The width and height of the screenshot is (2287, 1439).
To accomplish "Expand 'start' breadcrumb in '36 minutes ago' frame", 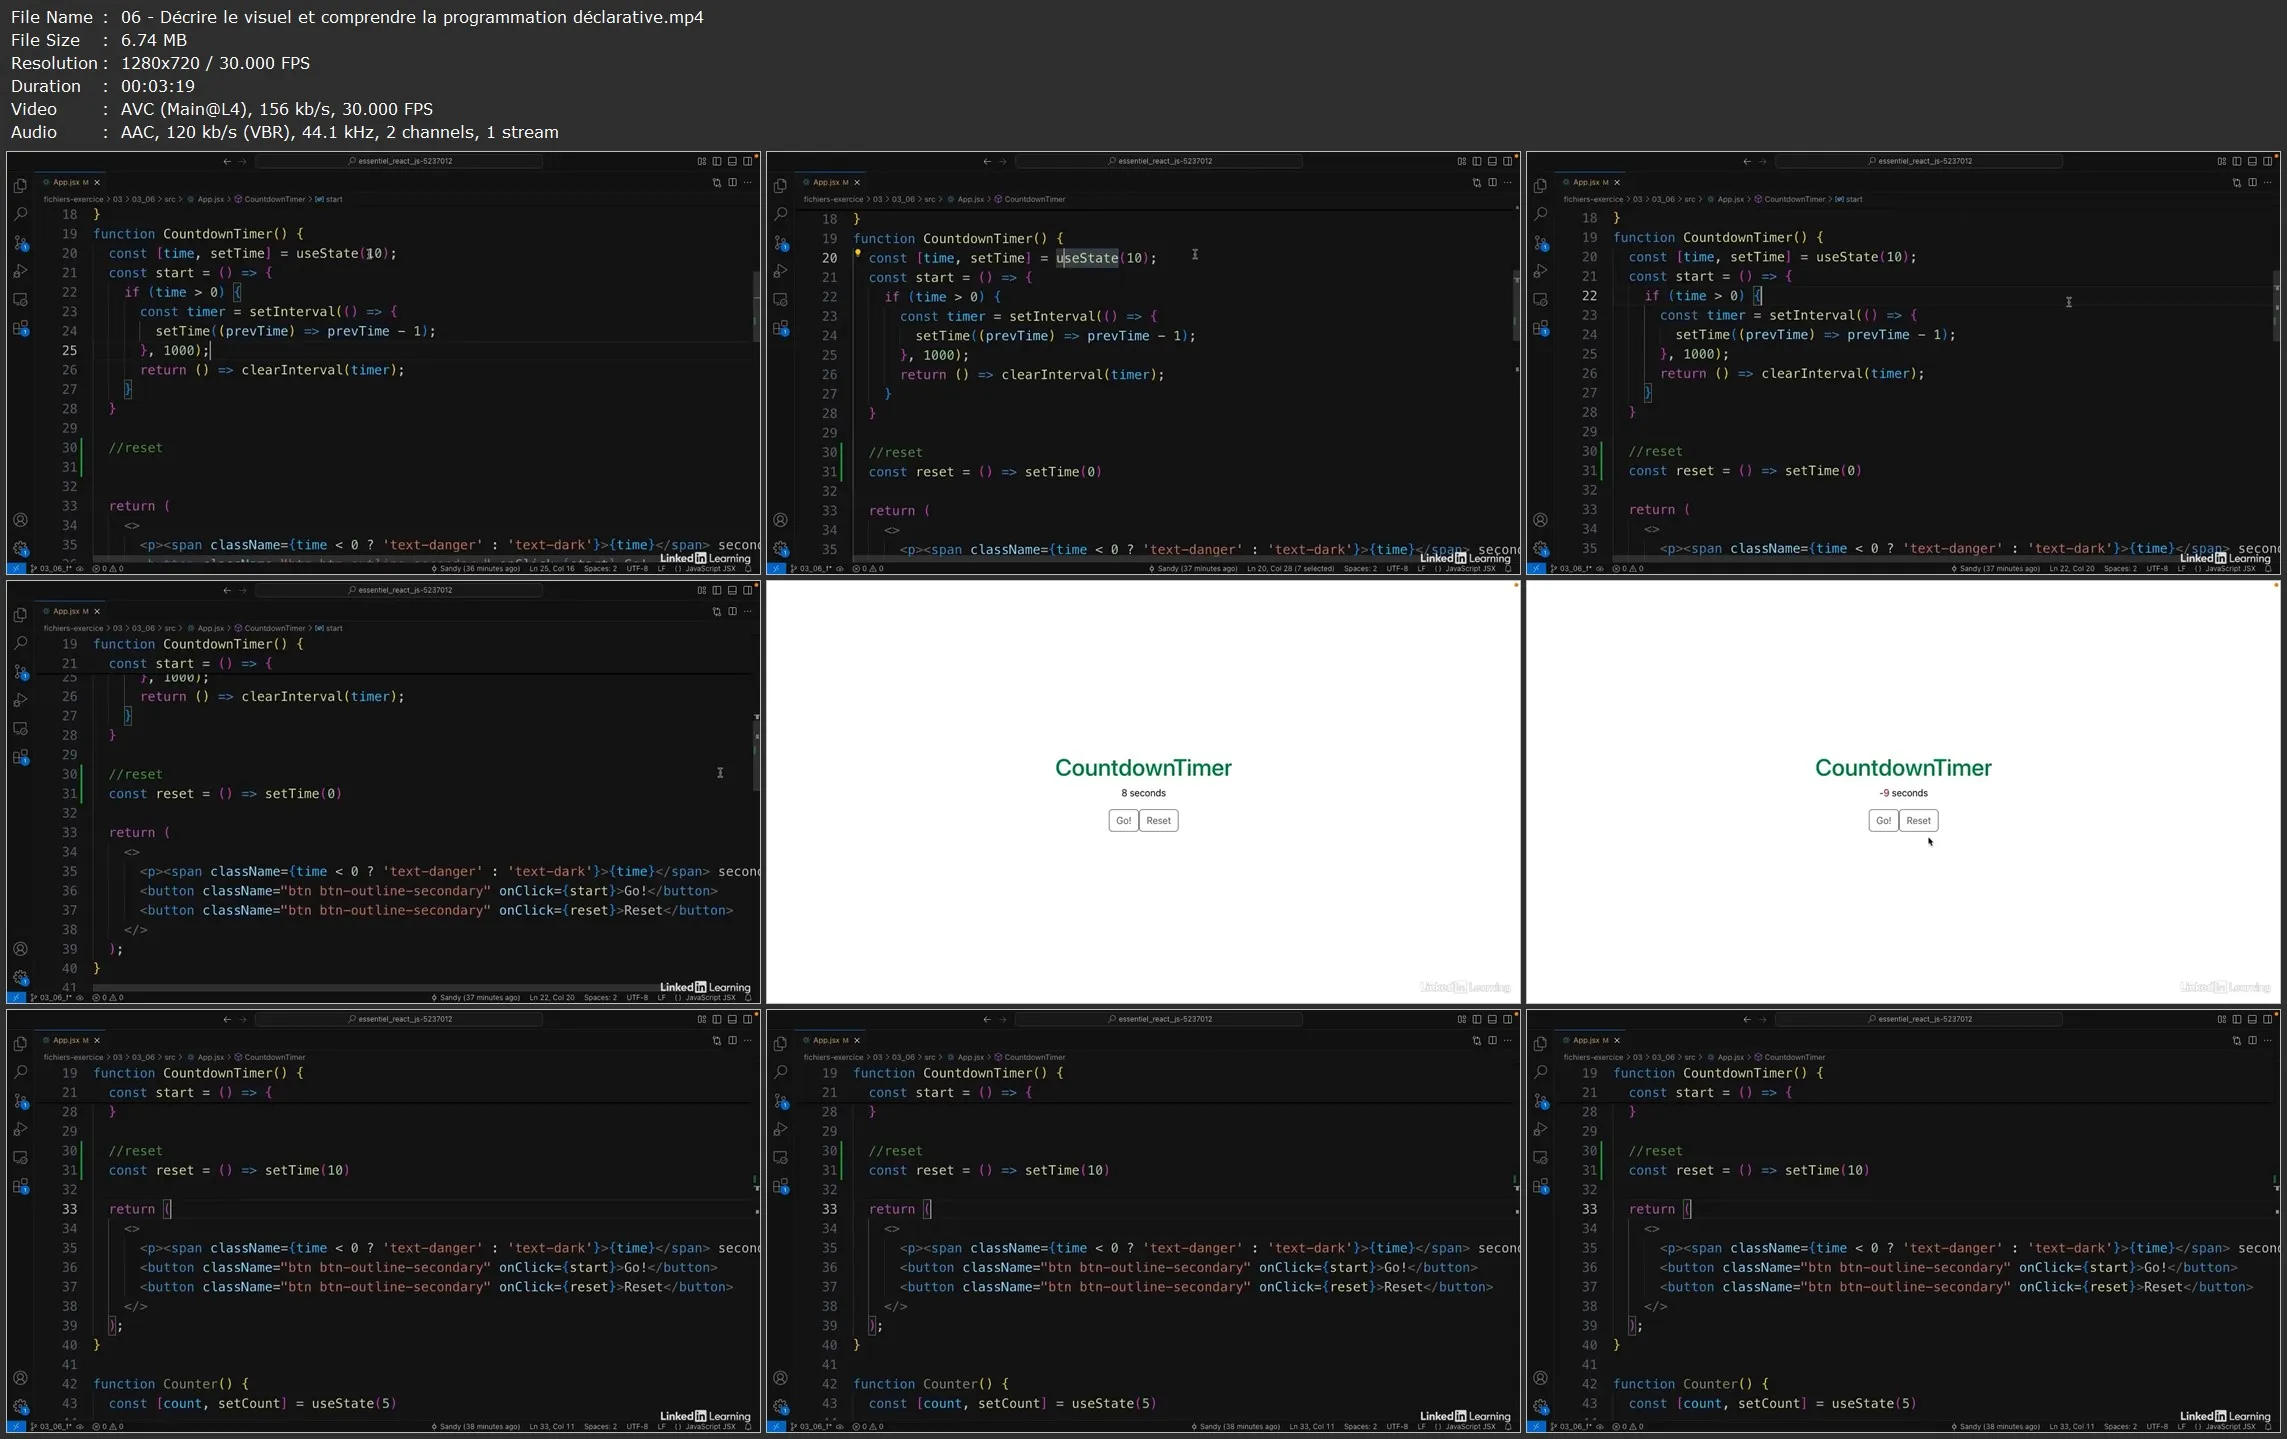I will pyautogui.click(x=329, y=199).
